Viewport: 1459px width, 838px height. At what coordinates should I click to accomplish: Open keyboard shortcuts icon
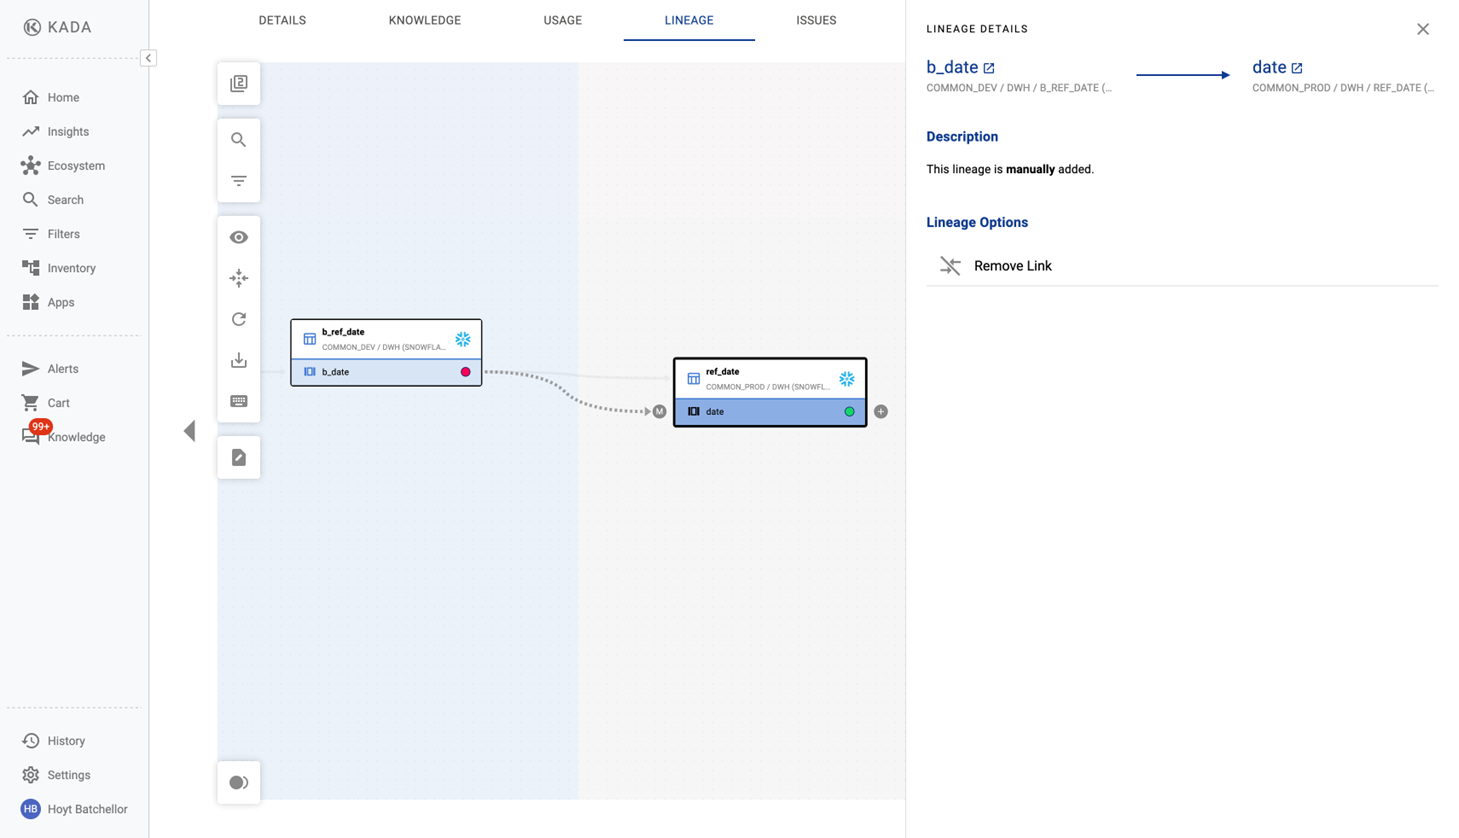[x=238, y=401]
